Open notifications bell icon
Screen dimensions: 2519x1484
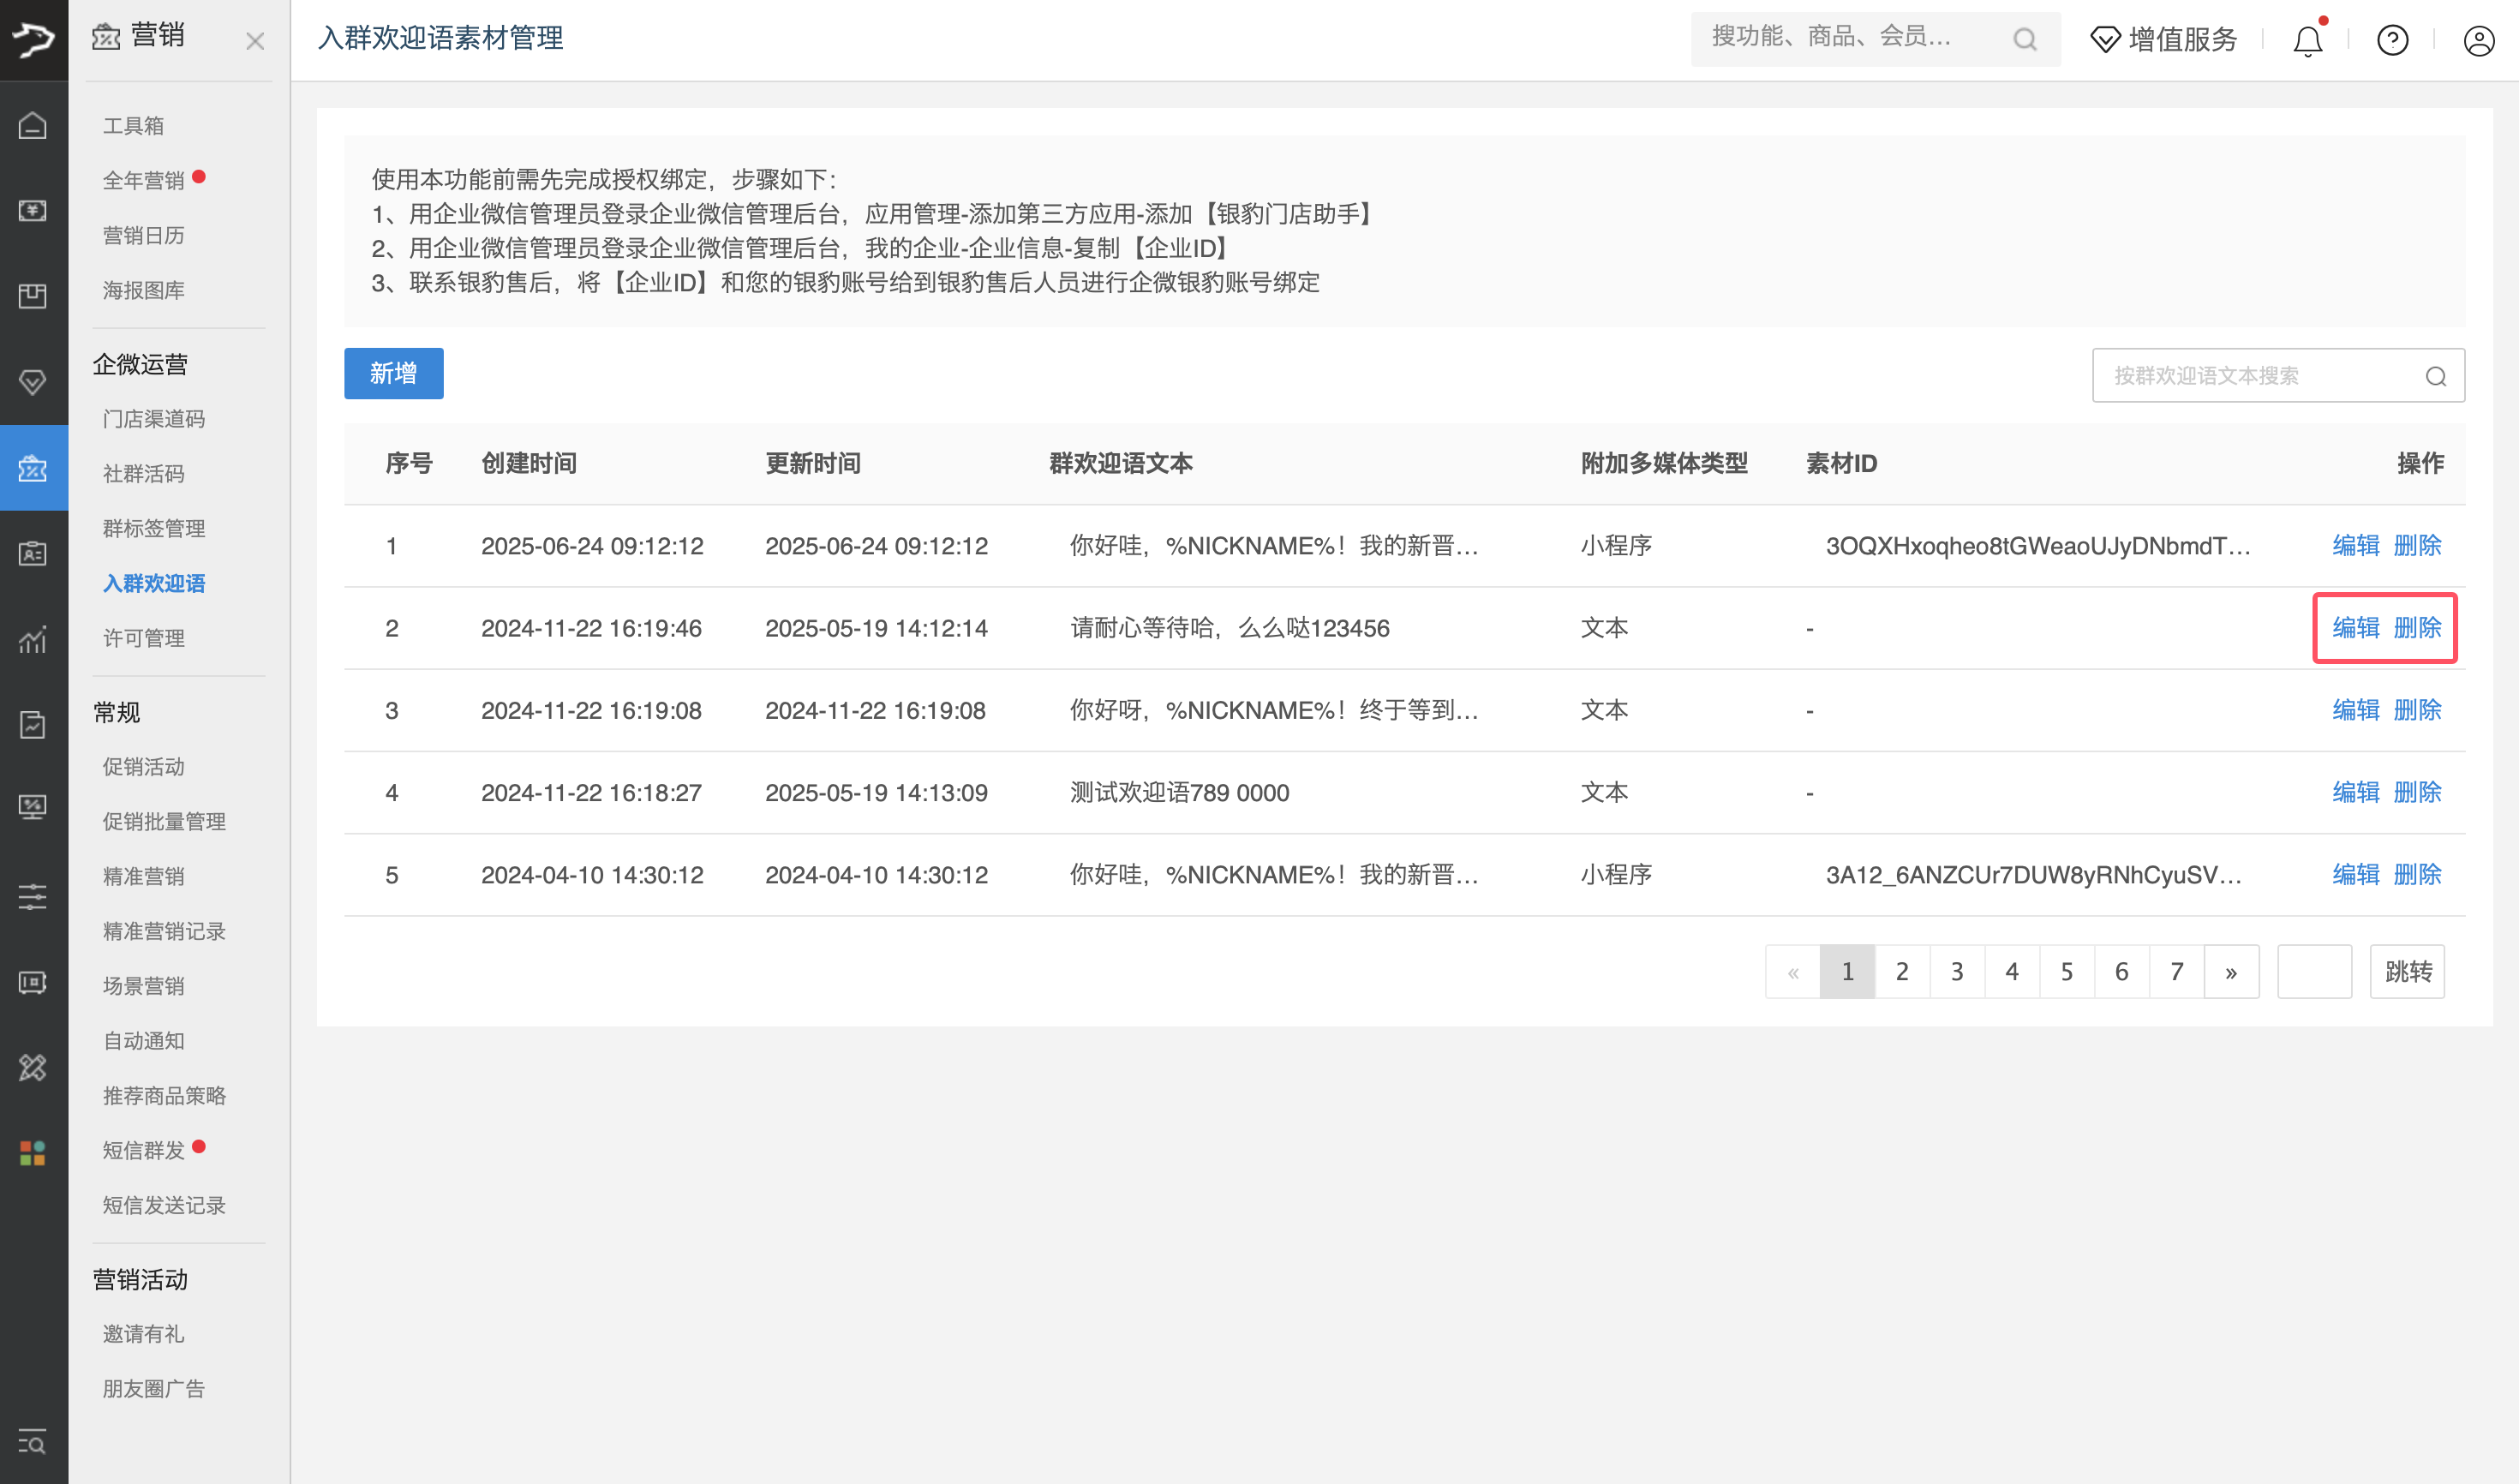pyautogui.click(x=2308, y=40)
